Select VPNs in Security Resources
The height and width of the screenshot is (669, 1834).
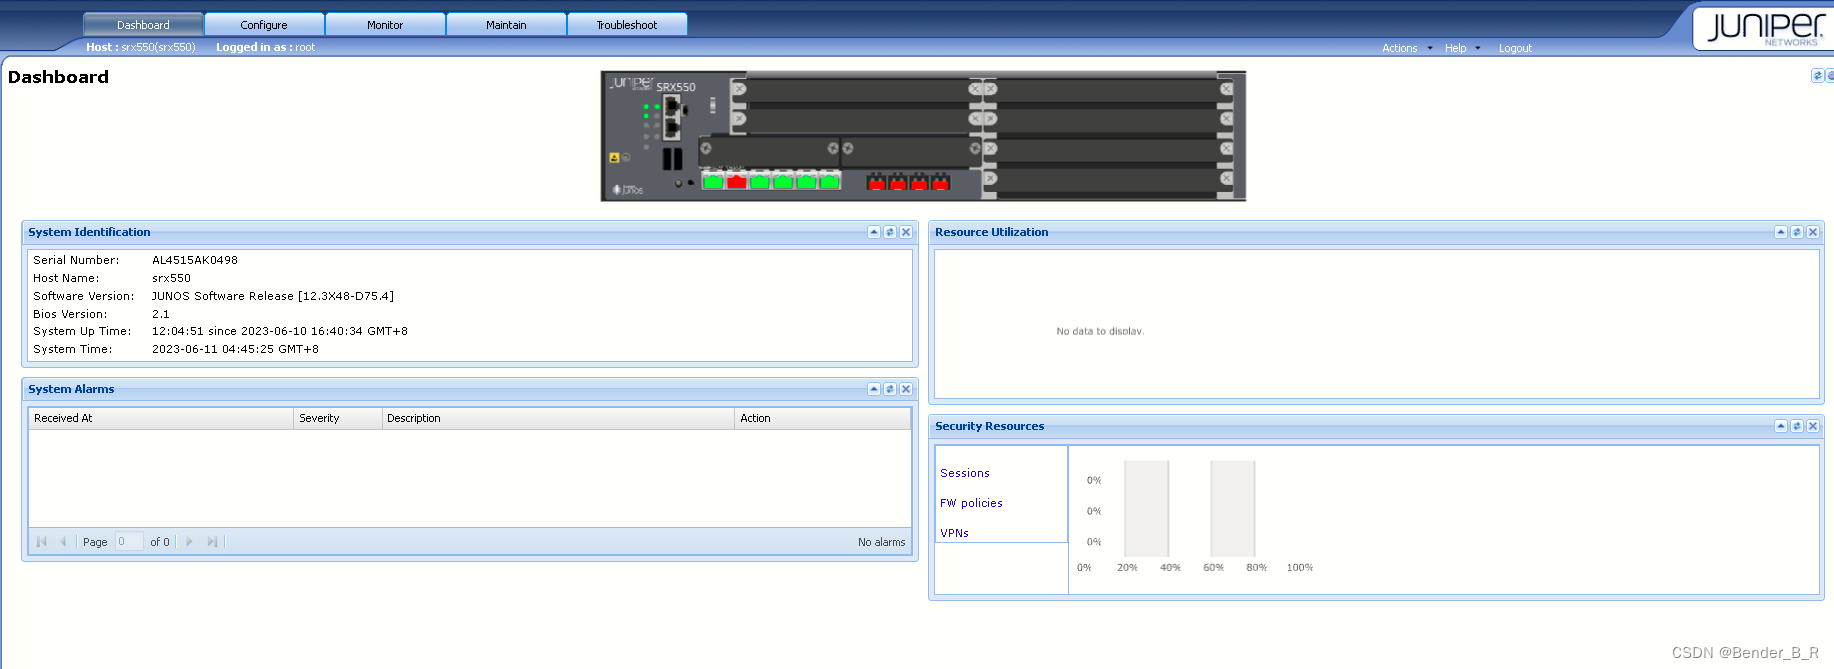[x=954, y=533]
